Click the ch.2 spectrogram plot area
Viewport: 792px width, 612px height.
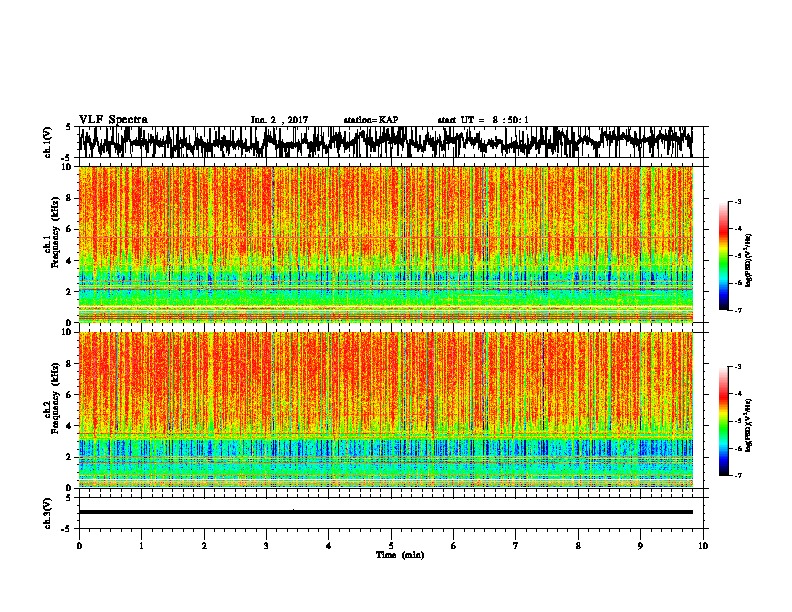[386, 410]
